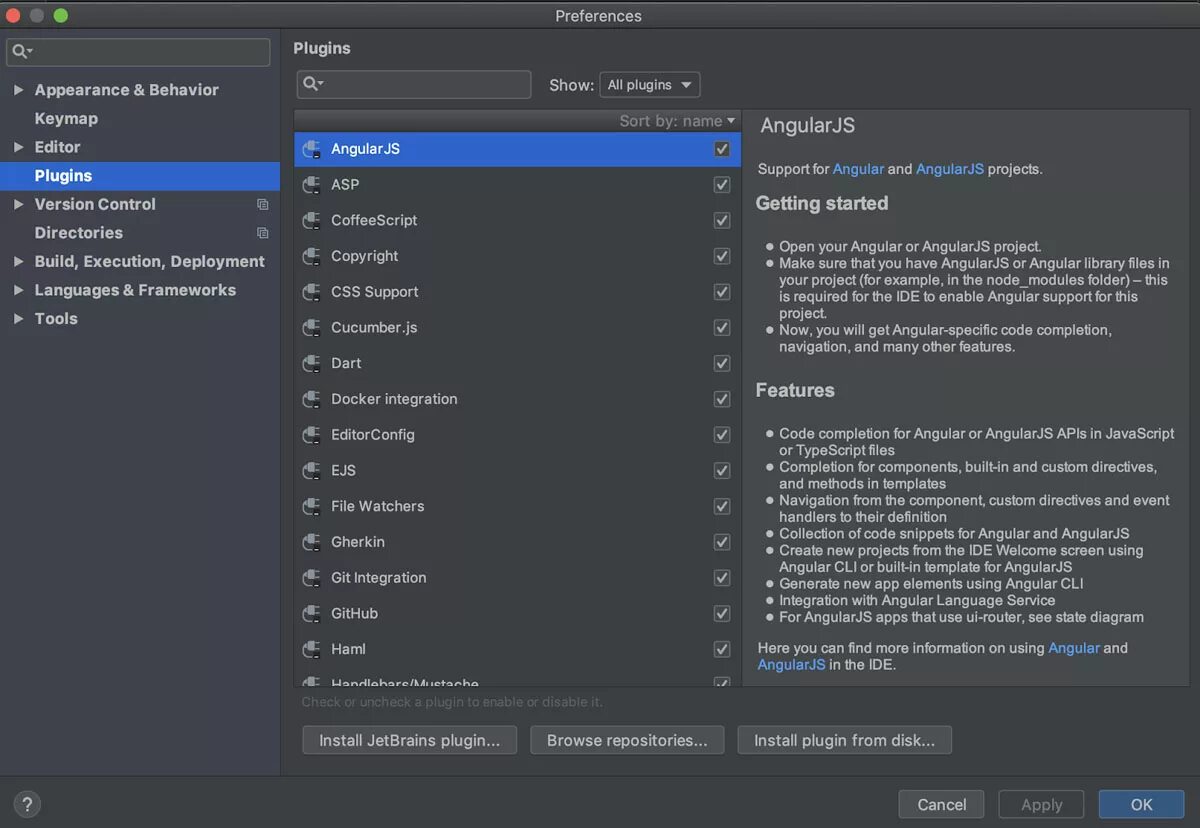Open the AngularJS link in description
This screenshot has height=828, width=1200.
(949, 169)
